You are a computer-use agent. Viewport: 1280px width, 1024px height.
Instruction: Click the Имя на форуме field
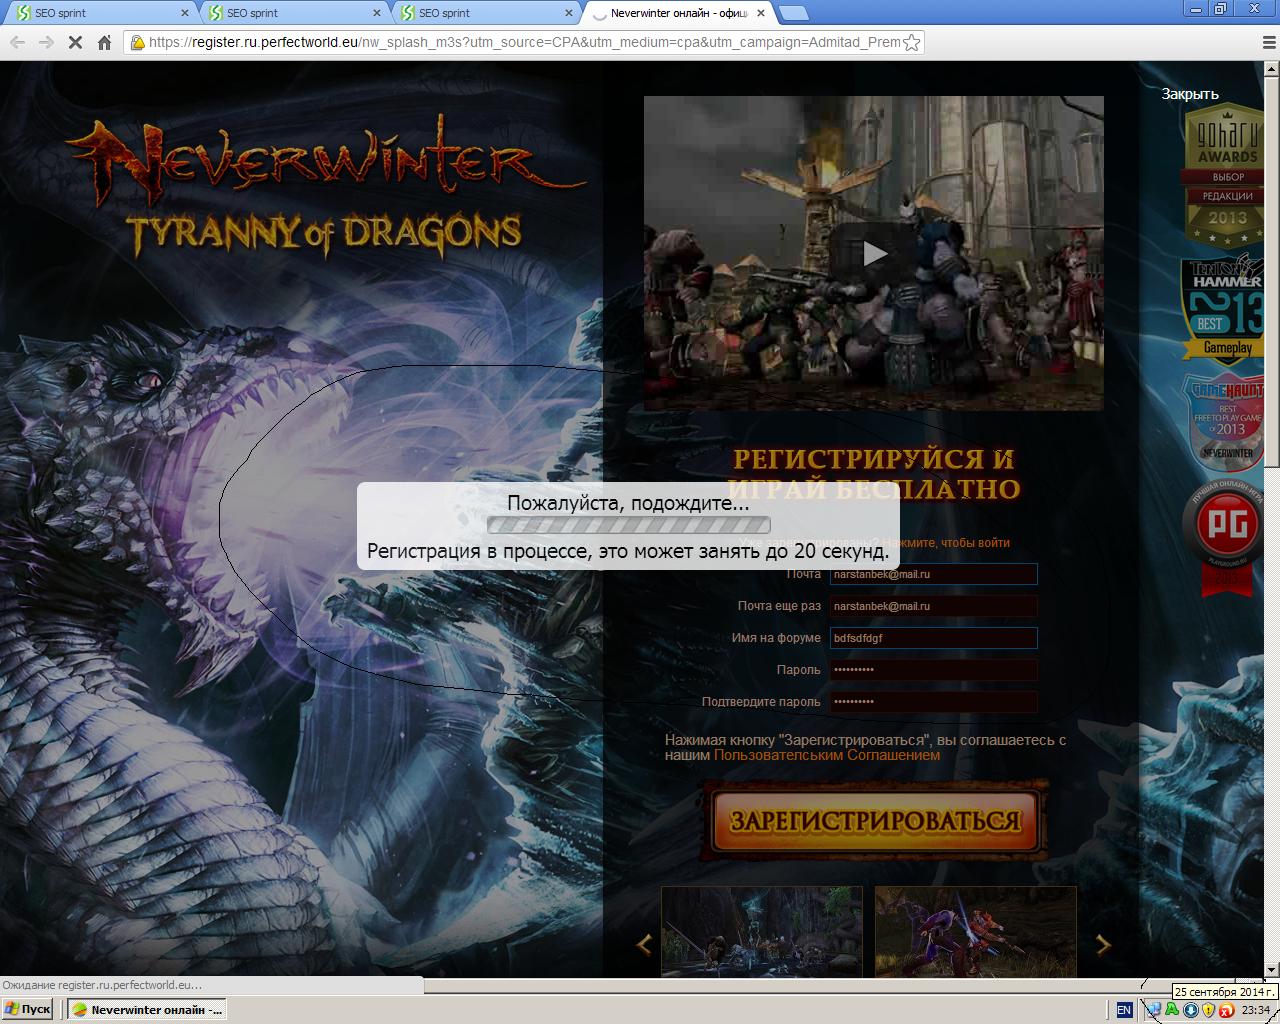point(933,638)
